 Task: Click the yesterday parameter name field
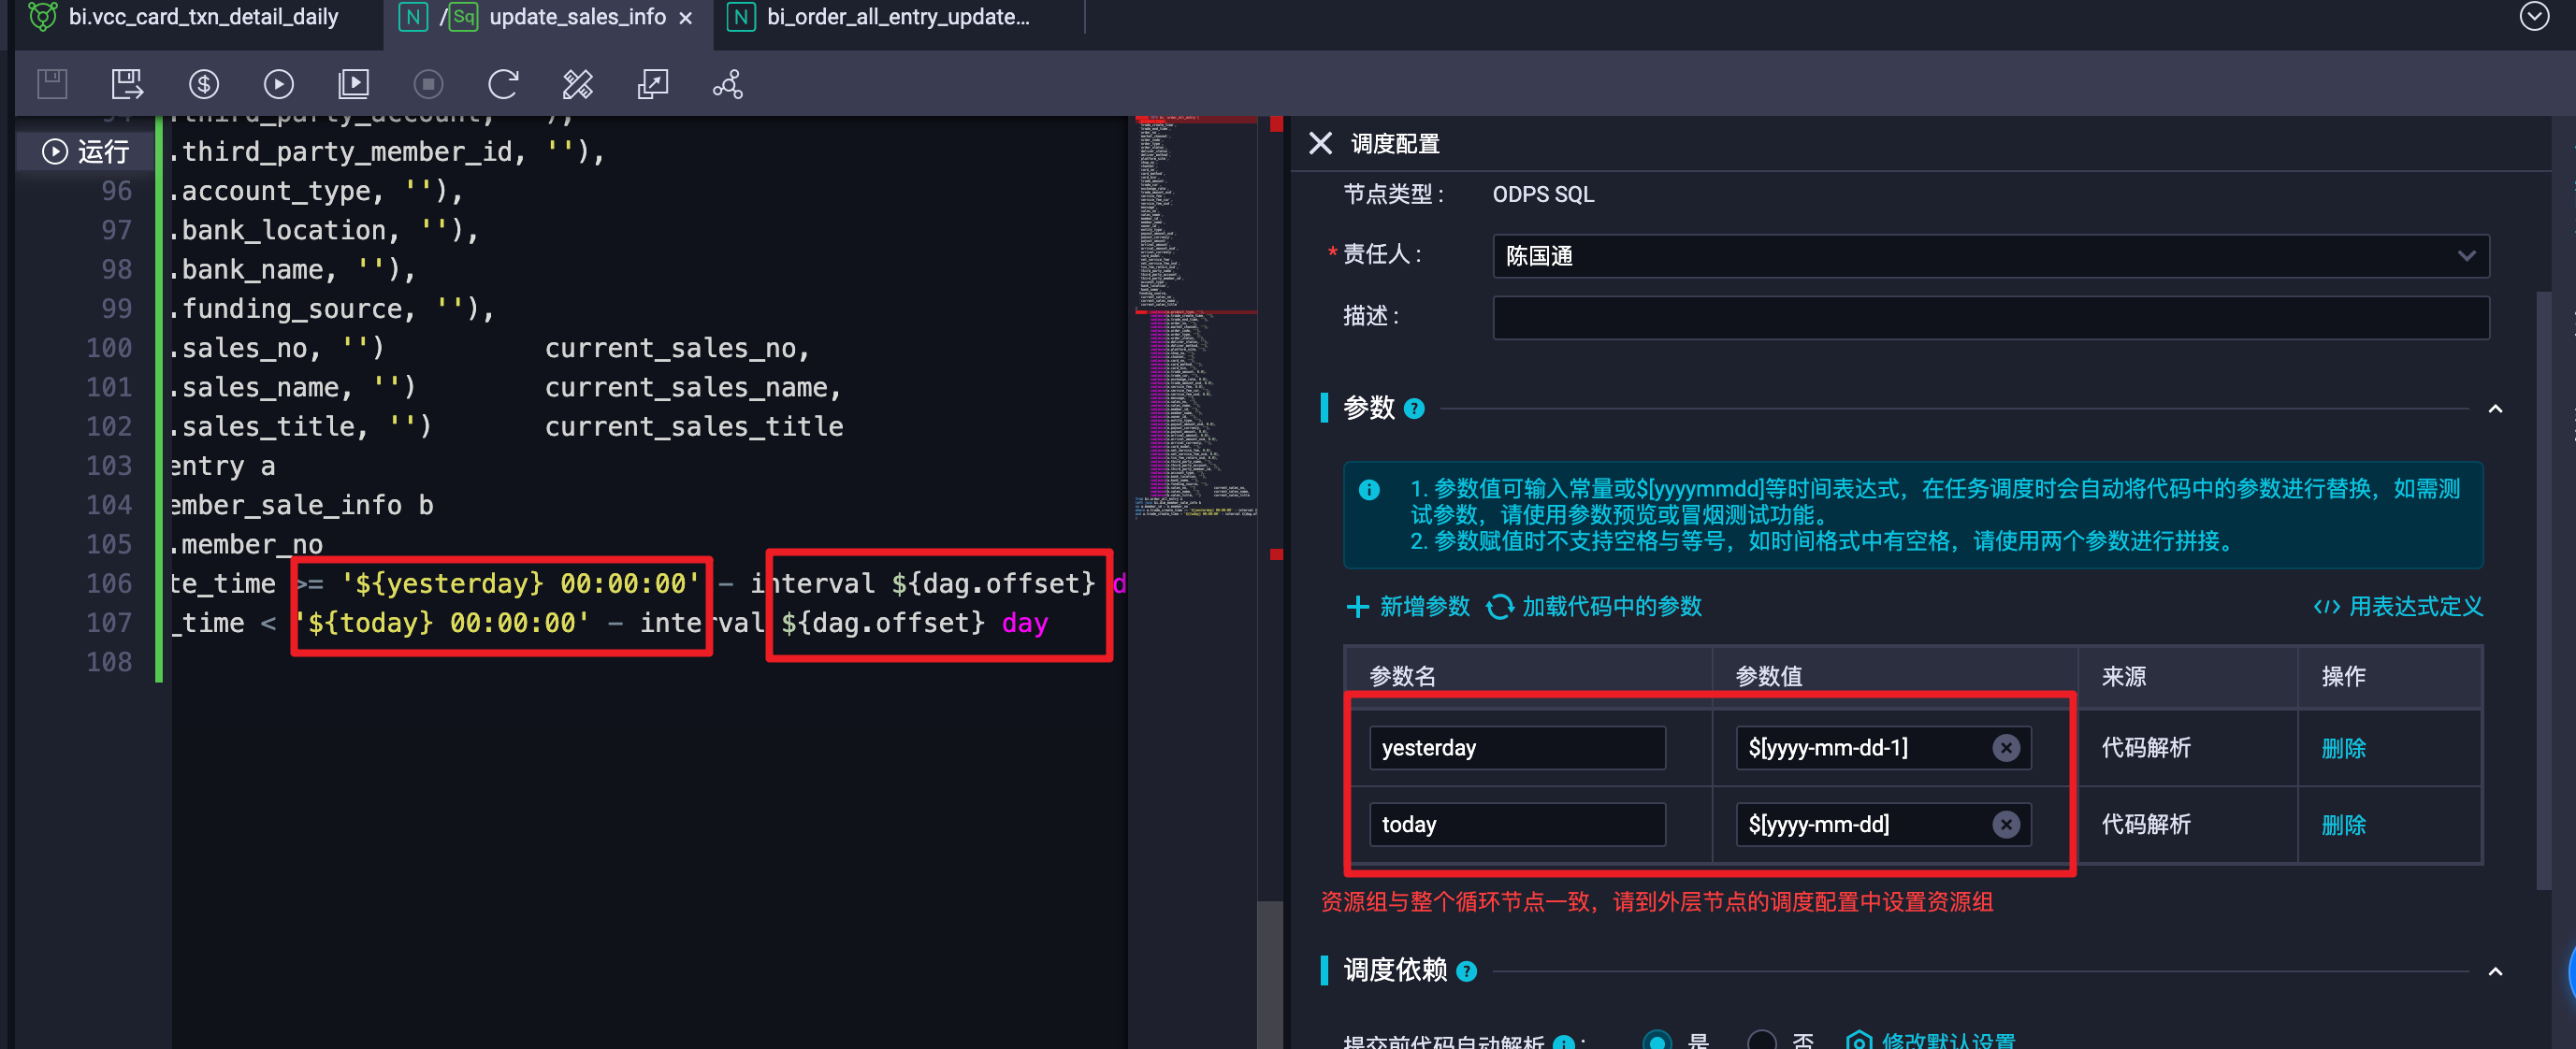coord(1517,748)
